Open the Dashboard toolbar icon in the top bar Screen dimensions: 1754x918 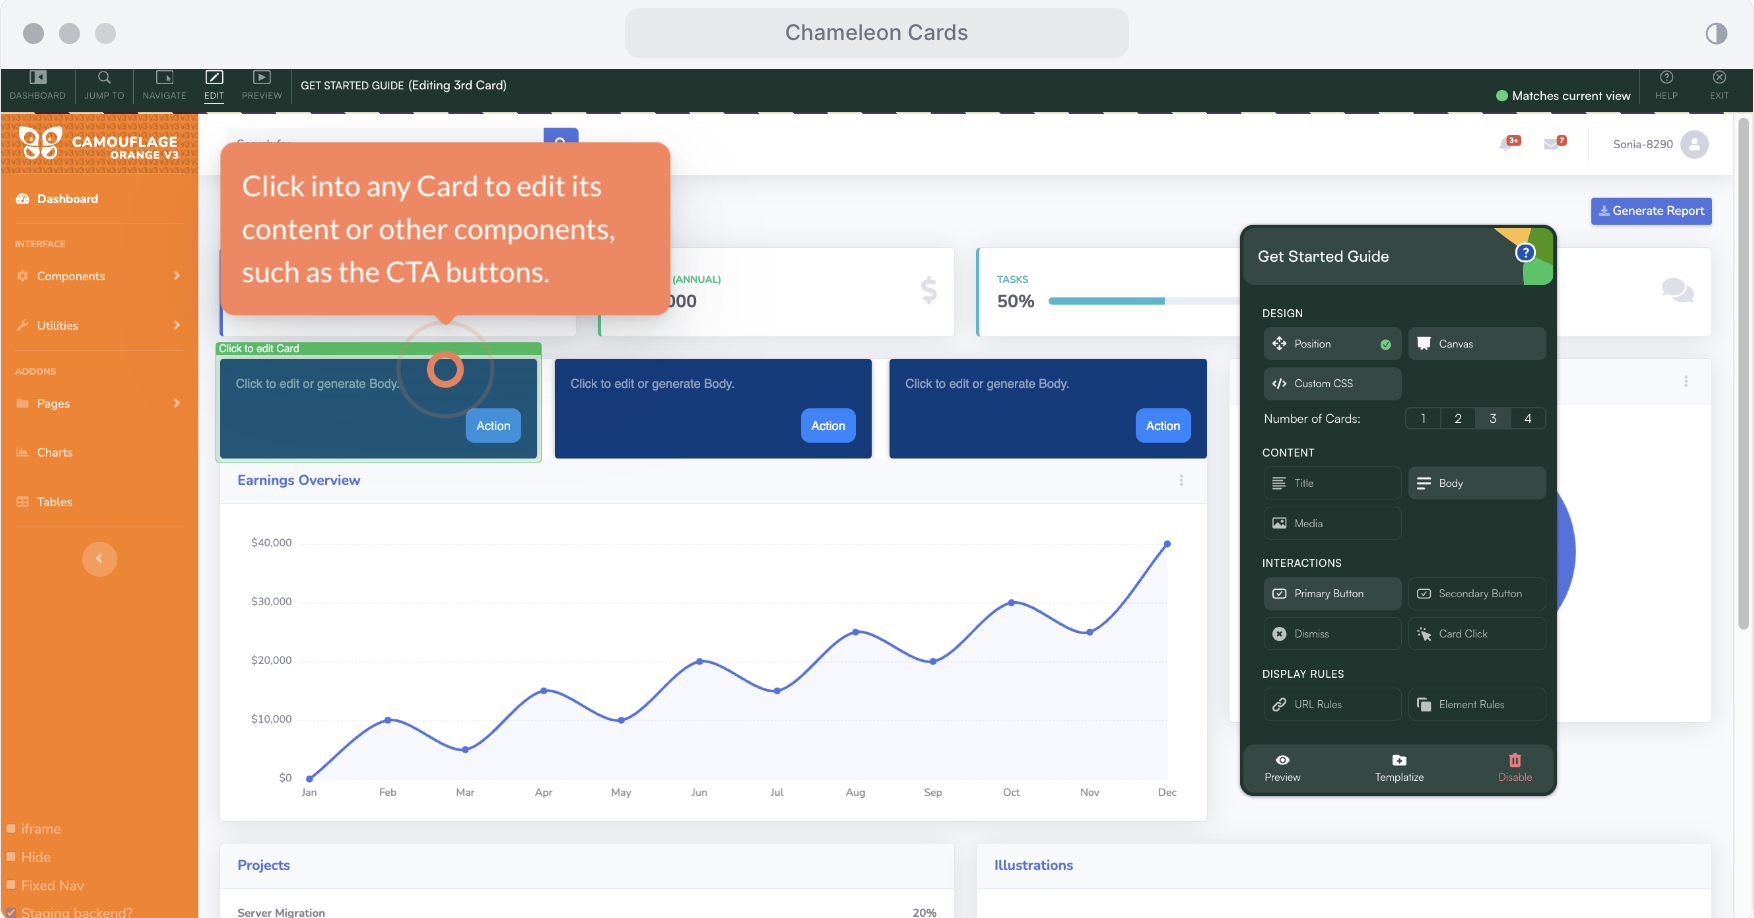37,84
